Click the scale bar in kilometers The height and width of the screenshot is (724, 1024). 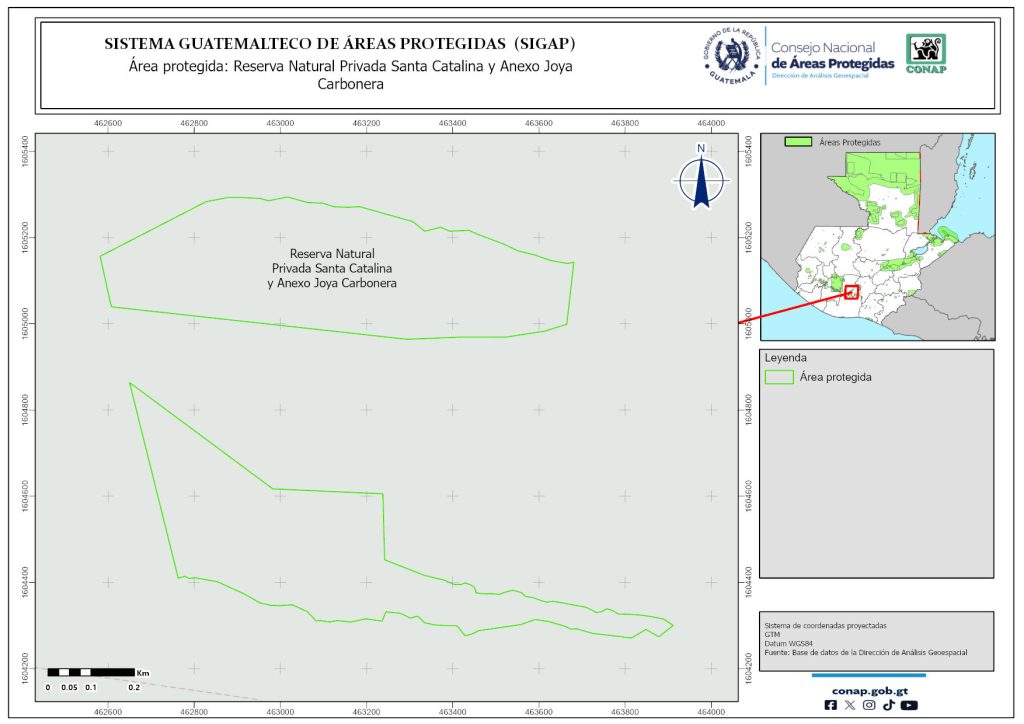click(x=91, y=672)
